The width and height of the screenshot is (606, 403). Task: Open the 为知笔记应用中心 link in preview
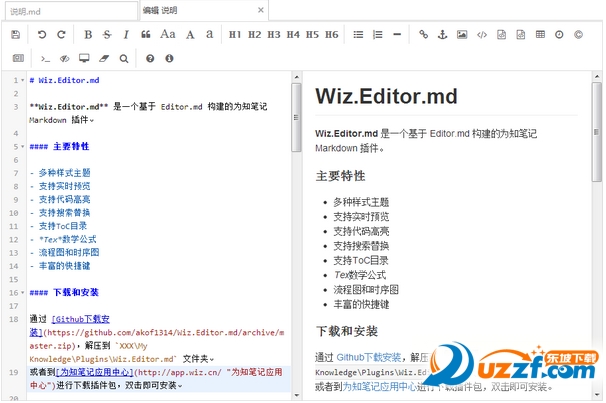[x=380, y=386]
